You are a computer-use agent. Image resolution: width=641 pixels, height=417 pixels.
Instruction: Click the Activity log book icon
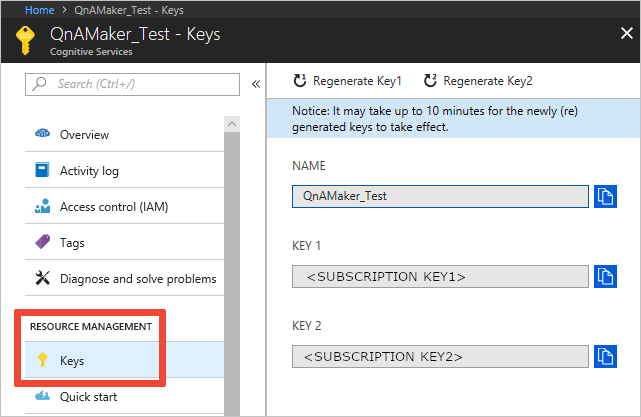[43, 170]
